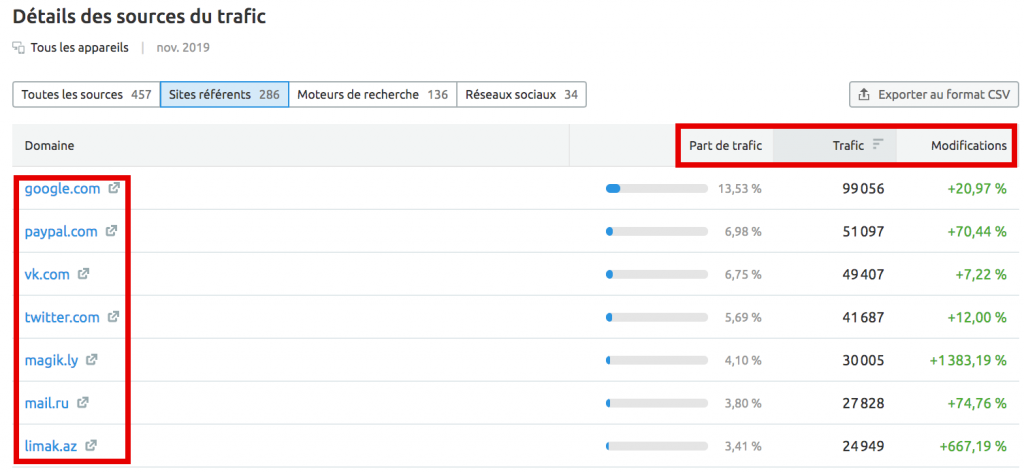Select the Sites référents tab
This screenshot has width=1024, height=473.
224,94
